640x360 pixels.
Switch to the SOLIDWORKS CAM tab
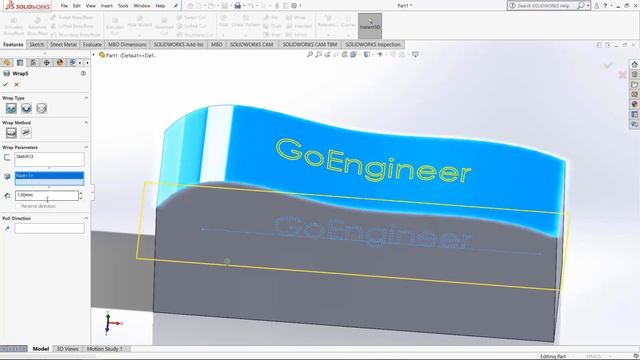[251, 44]
